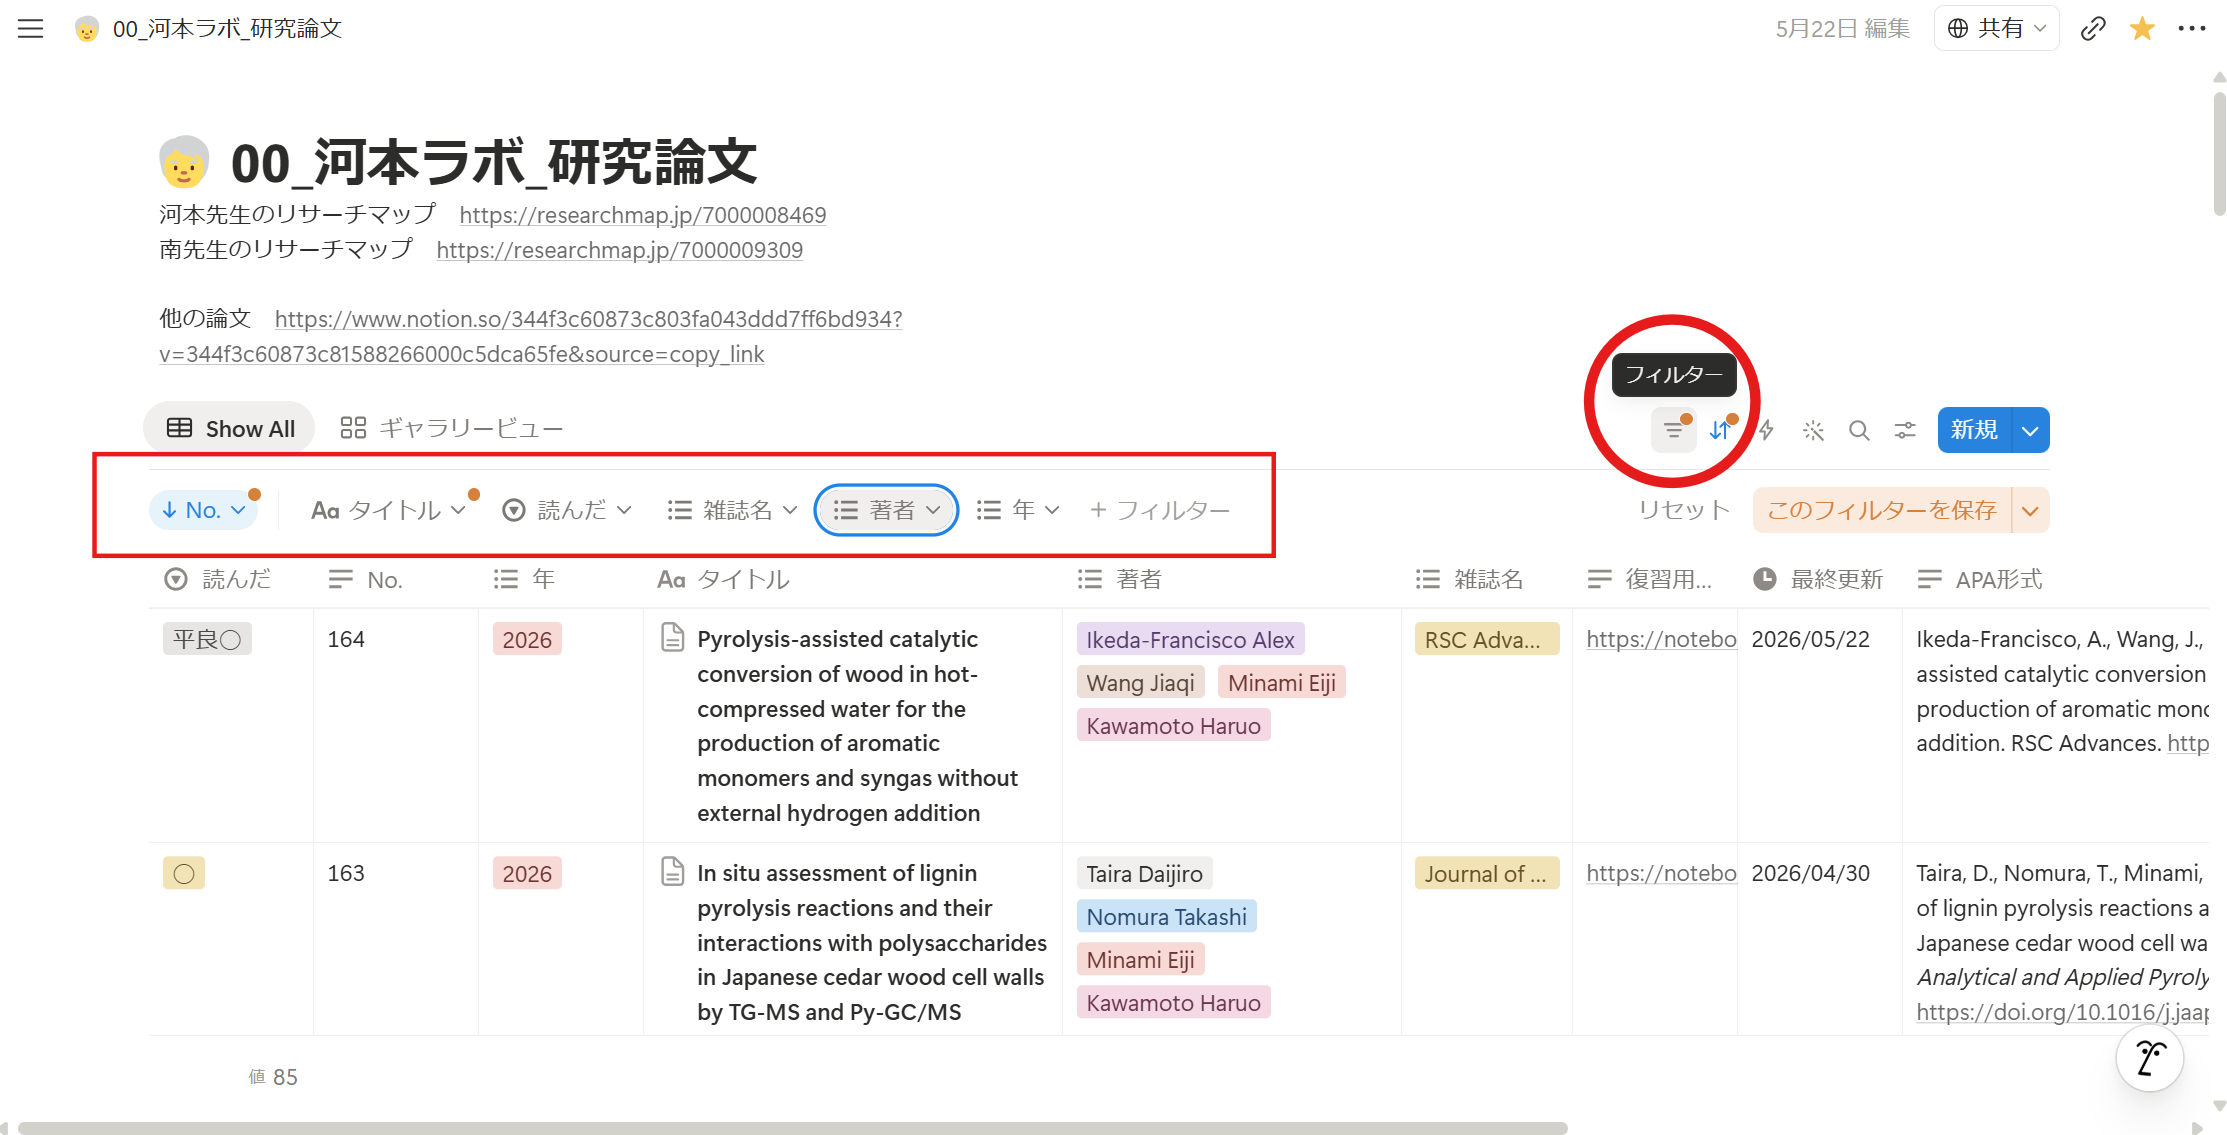Open the sort arrows icon

pos(1720,431)
